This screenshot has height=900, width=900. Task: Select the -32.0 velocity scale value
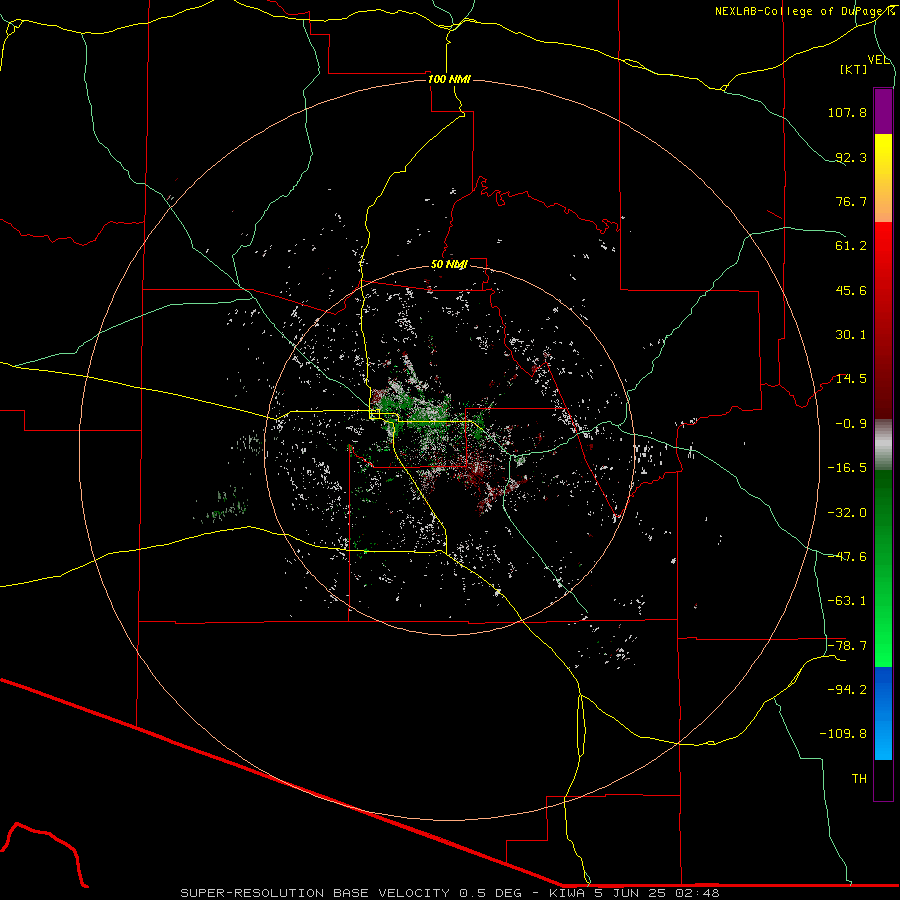847,512
